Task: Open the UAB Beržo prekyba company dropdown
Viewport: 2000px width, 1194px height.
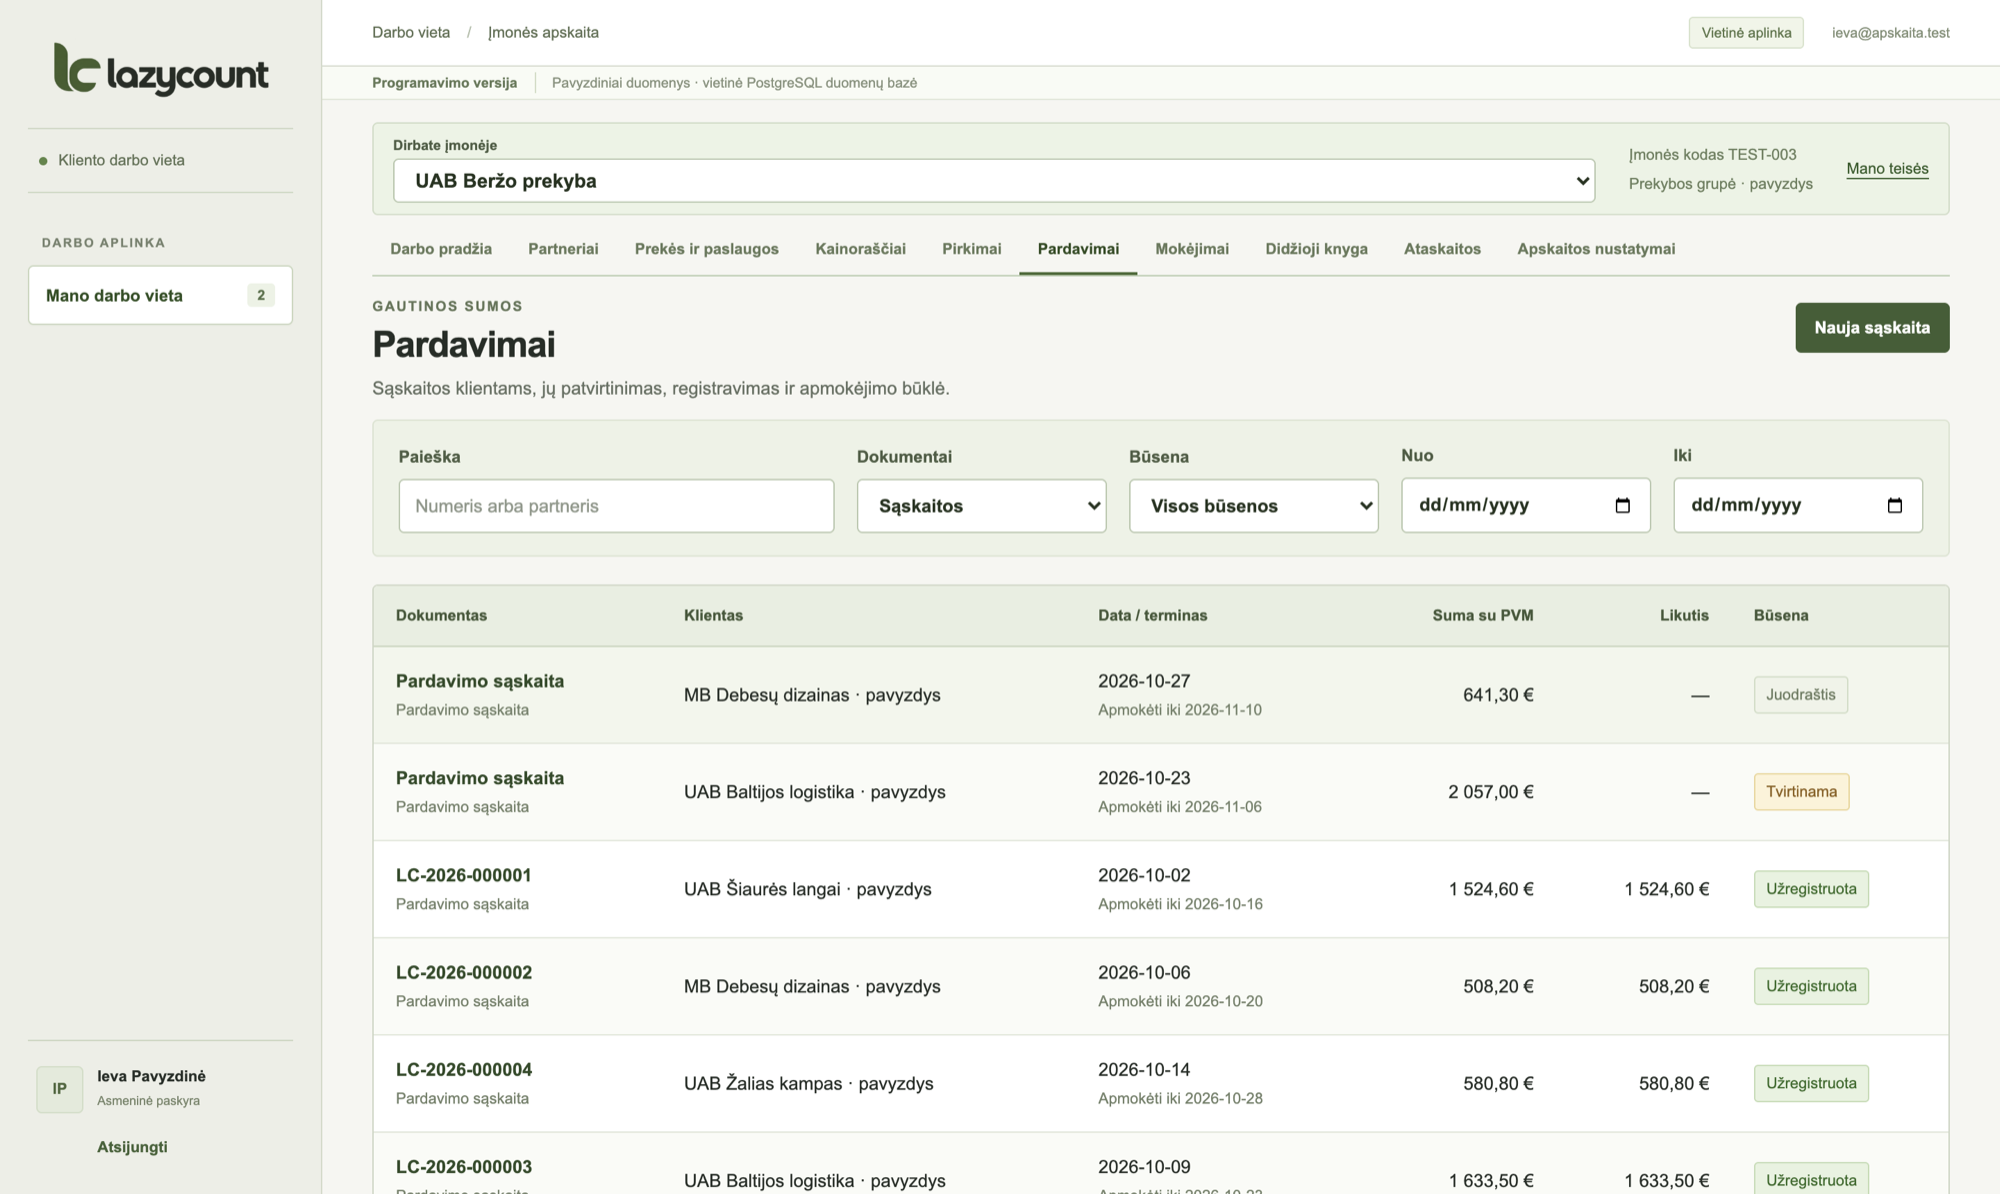Action: 994,181
